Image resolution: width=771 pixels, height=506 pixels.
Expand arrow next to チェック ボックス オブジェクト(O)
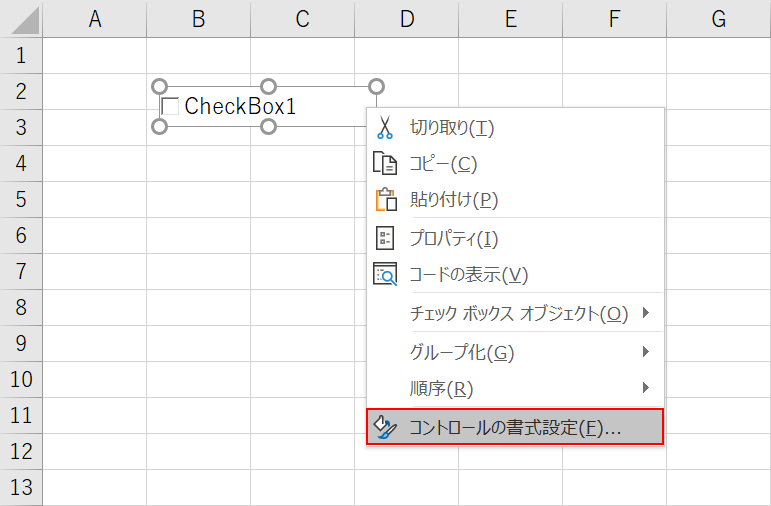coord(646,312)
